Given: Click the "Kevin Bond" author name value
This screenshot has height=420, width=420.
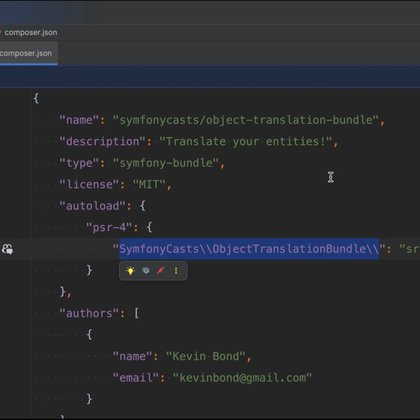Looking at the screenshot, I should coord(206,356).
